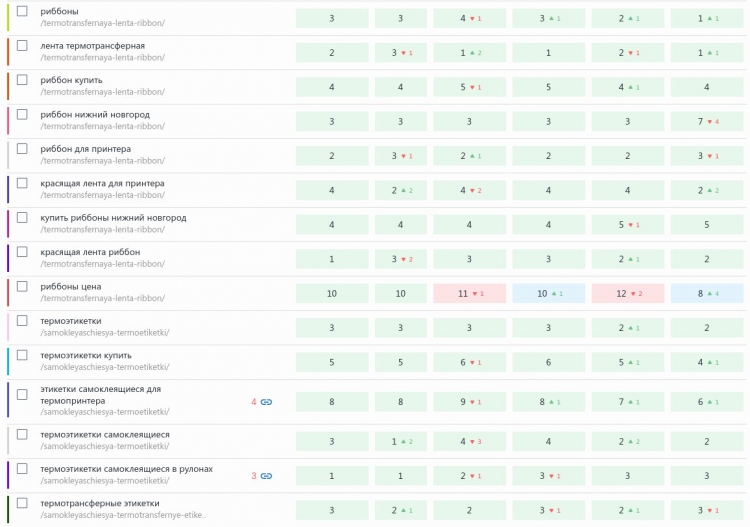Select the red cell showing position 11
This screenshot has width=750, height=527.
point(470,293)
